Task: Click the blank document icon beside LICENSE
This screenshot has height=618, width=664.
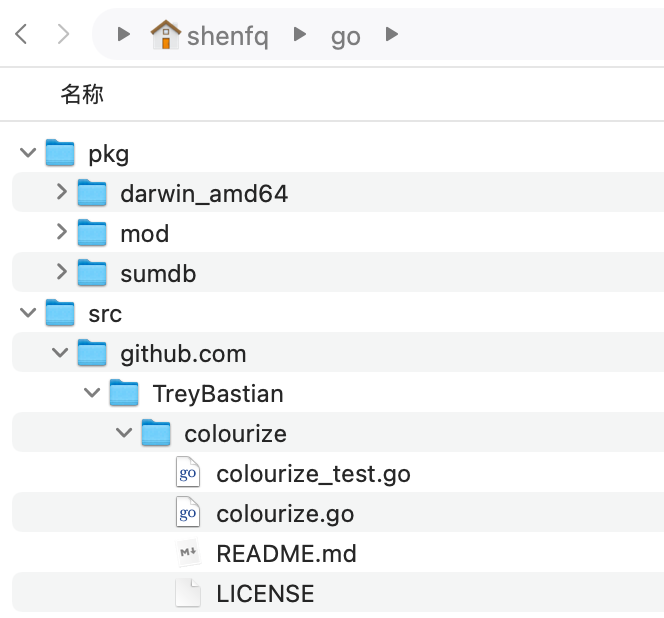Action: click(188, 594)
